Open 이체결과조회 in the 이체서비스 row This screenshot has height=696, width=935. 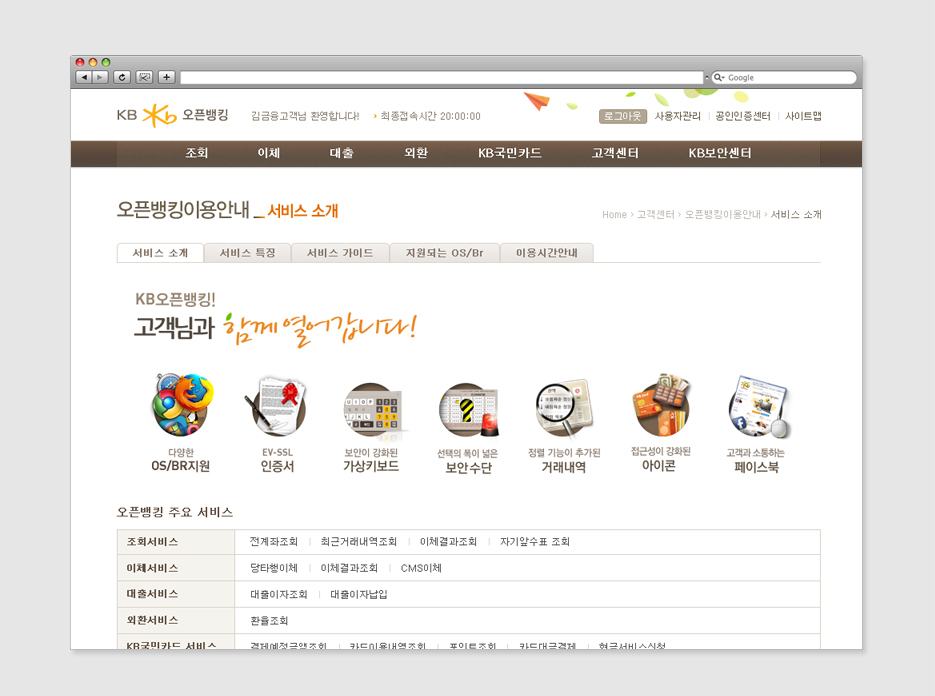(x=349, y=568)
